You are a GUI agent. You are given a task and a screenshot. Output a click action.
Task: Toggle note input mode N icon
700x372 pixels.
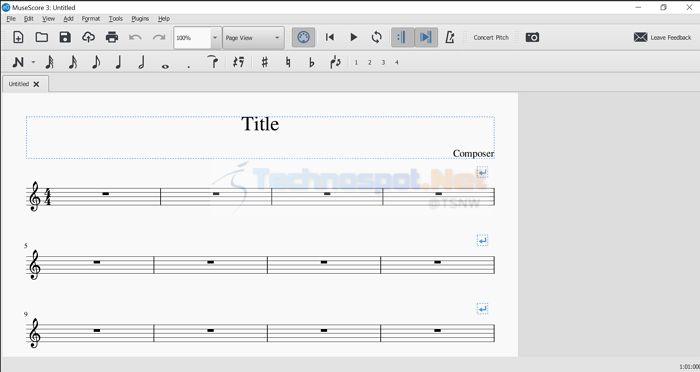[18, 63]
